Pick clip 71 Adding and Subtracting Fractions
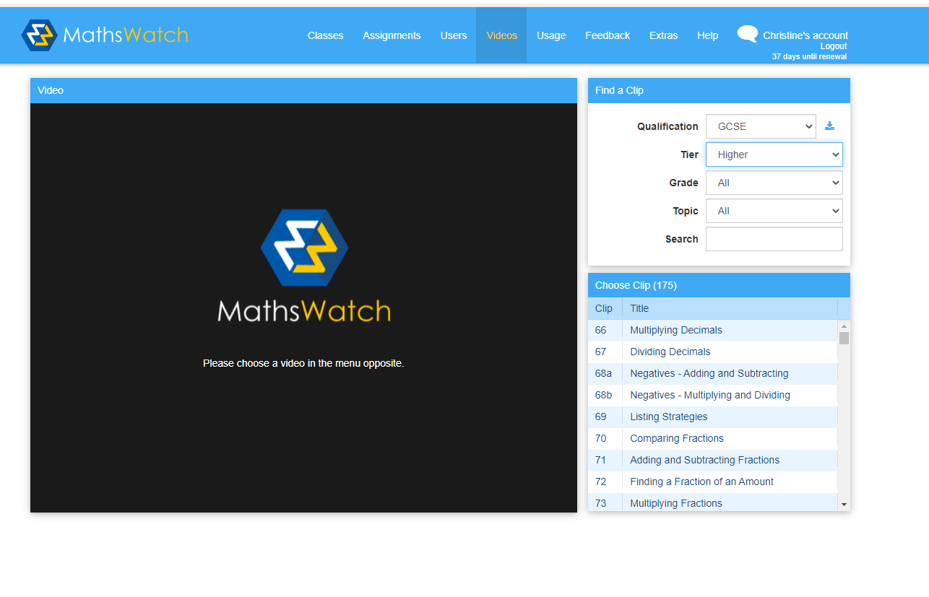The height and width of the screenshot is (597, 929). (x=704, y=460)
